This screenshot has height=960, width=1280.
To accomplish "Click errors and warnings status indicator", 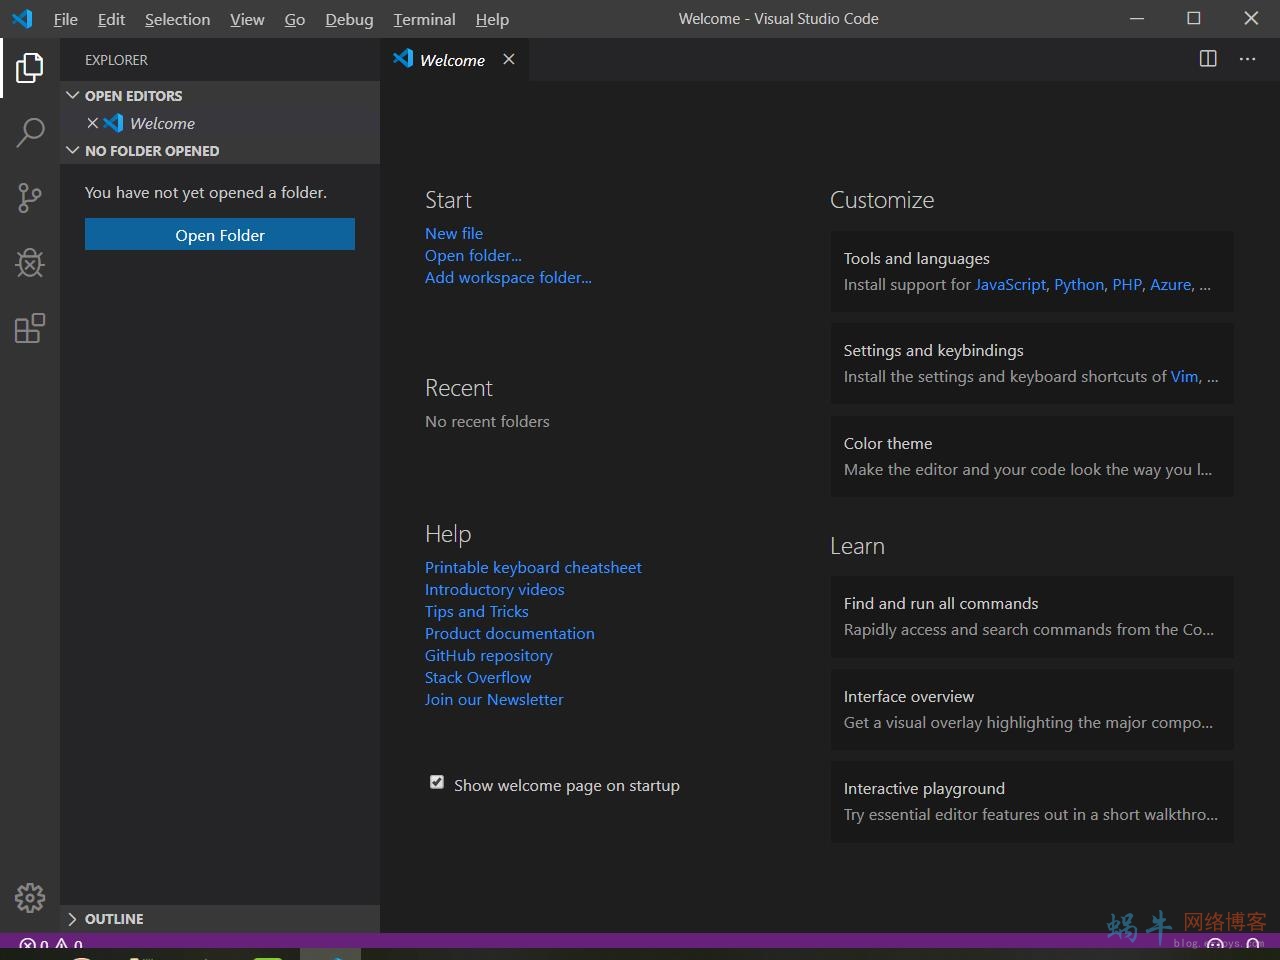I will (51, 944).
